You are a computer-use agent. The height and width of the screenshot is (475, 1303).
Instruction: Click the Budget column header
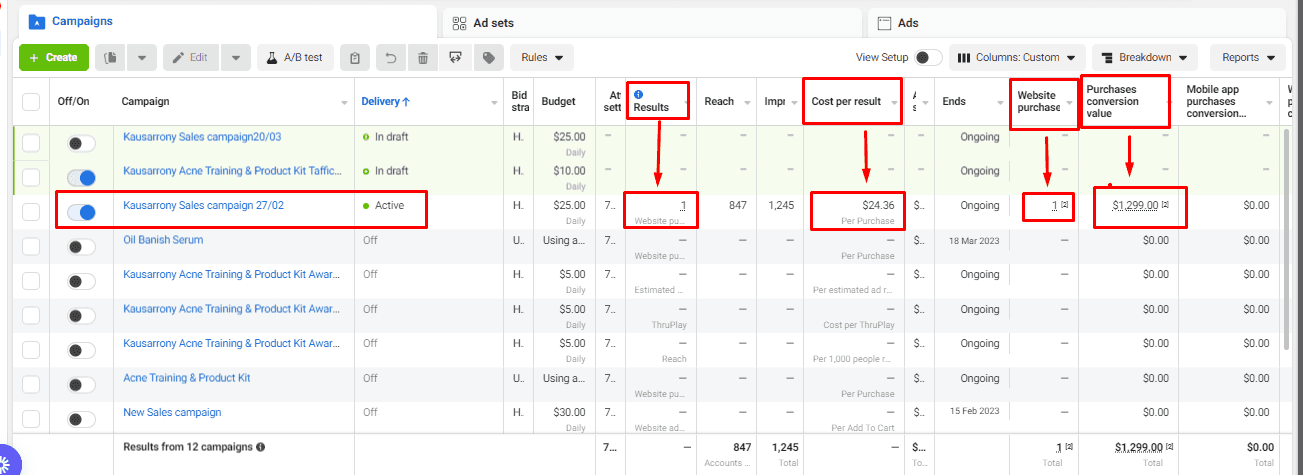tap(558, 102)
